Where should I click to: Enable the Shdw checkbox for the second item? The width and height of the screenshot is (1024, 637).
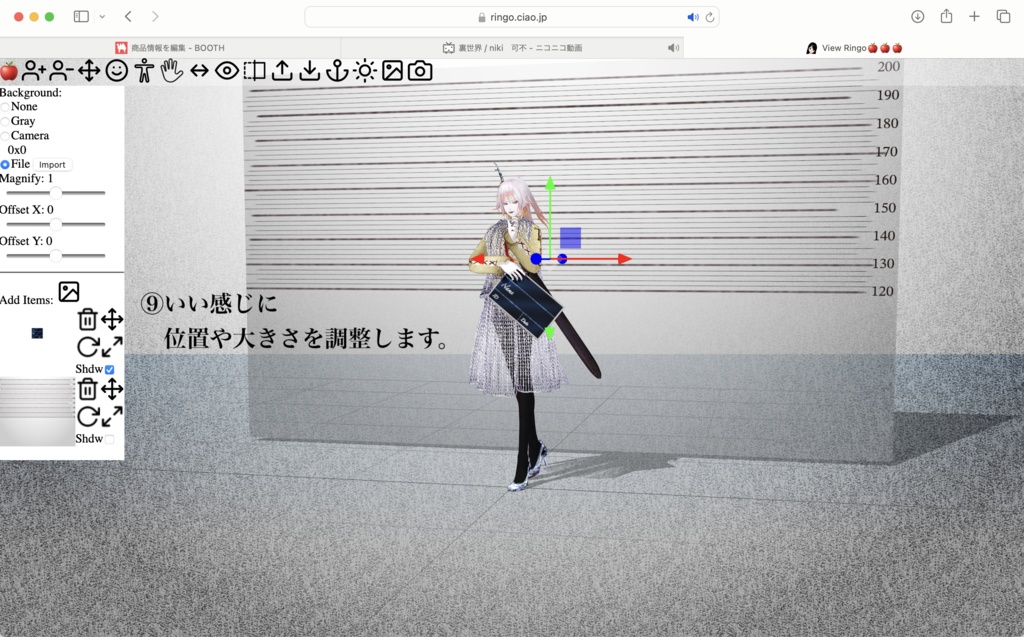(109, 439)
